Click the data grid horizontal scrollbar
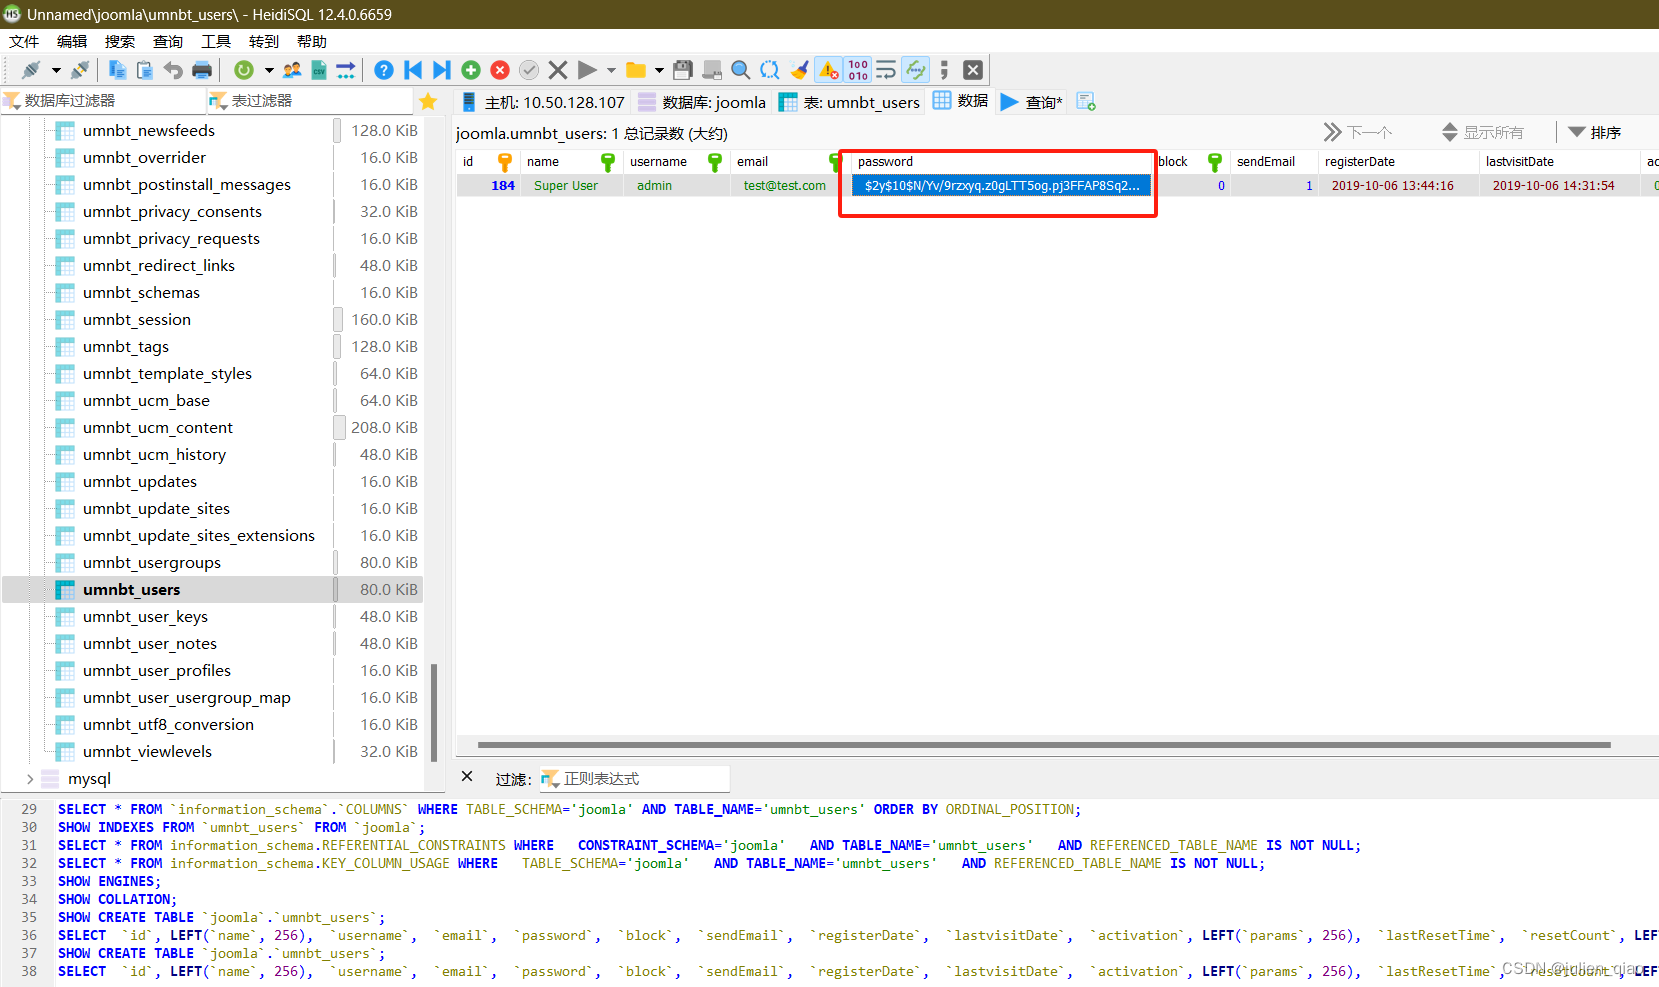 click(1044, 745)
